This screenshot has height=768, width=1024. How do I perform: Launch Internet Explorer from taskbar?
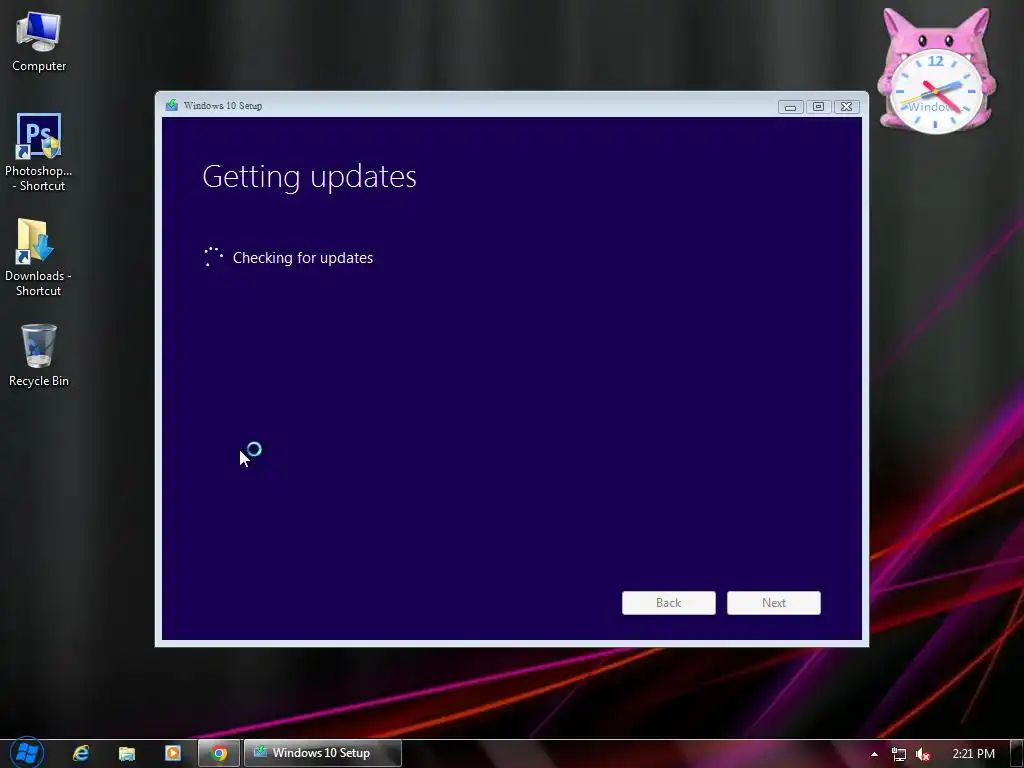tap(81, 753)
